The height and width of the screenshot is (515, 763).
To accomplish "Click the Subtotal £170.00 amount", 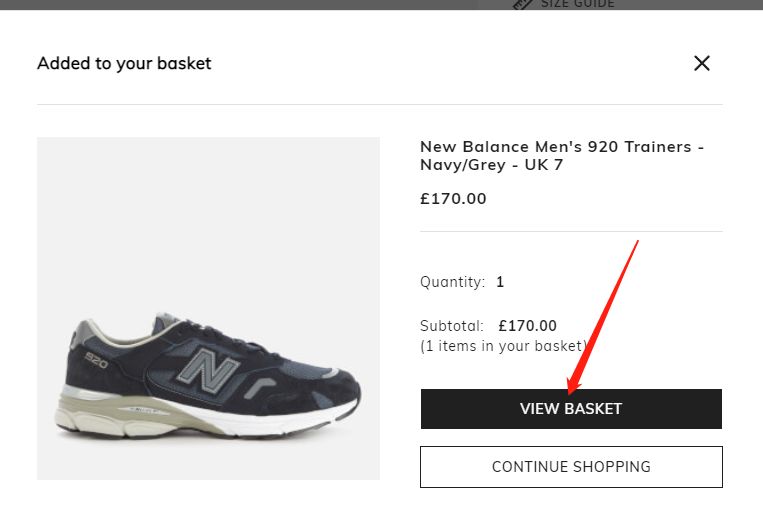I will [x=527, y=326].
